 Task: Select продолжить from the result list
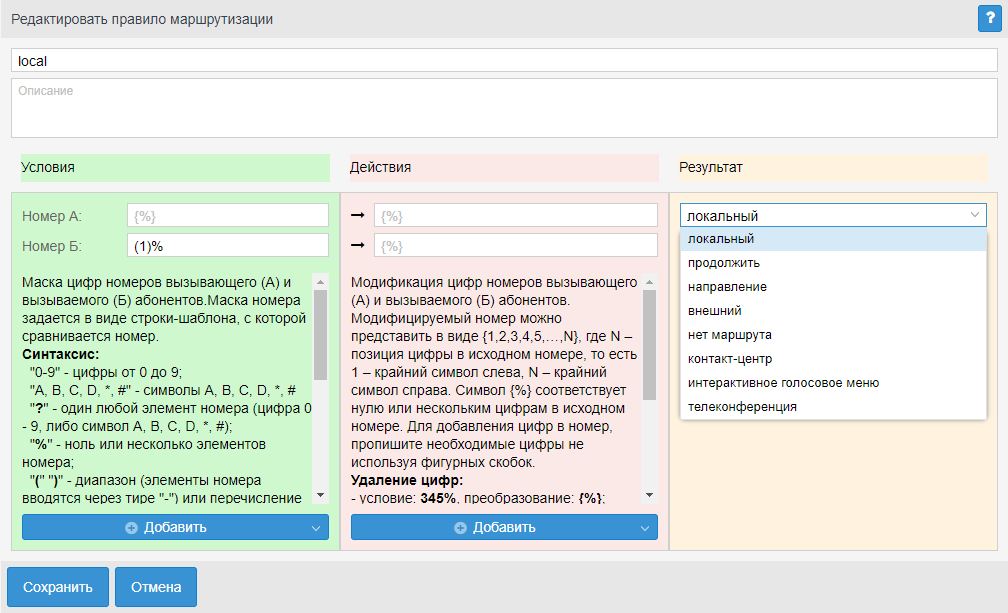(723, 263)
